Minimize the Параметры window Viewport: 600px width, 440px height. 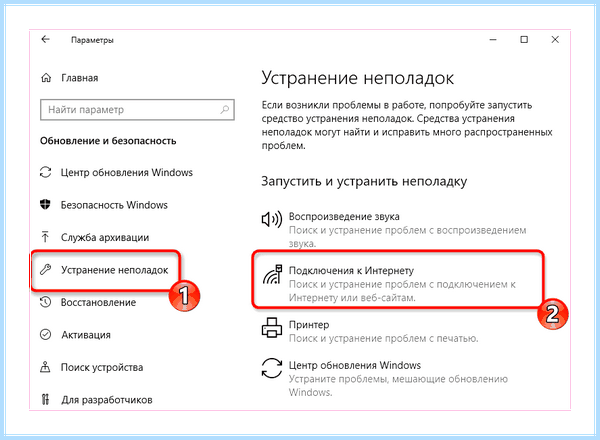pos(493,39)
